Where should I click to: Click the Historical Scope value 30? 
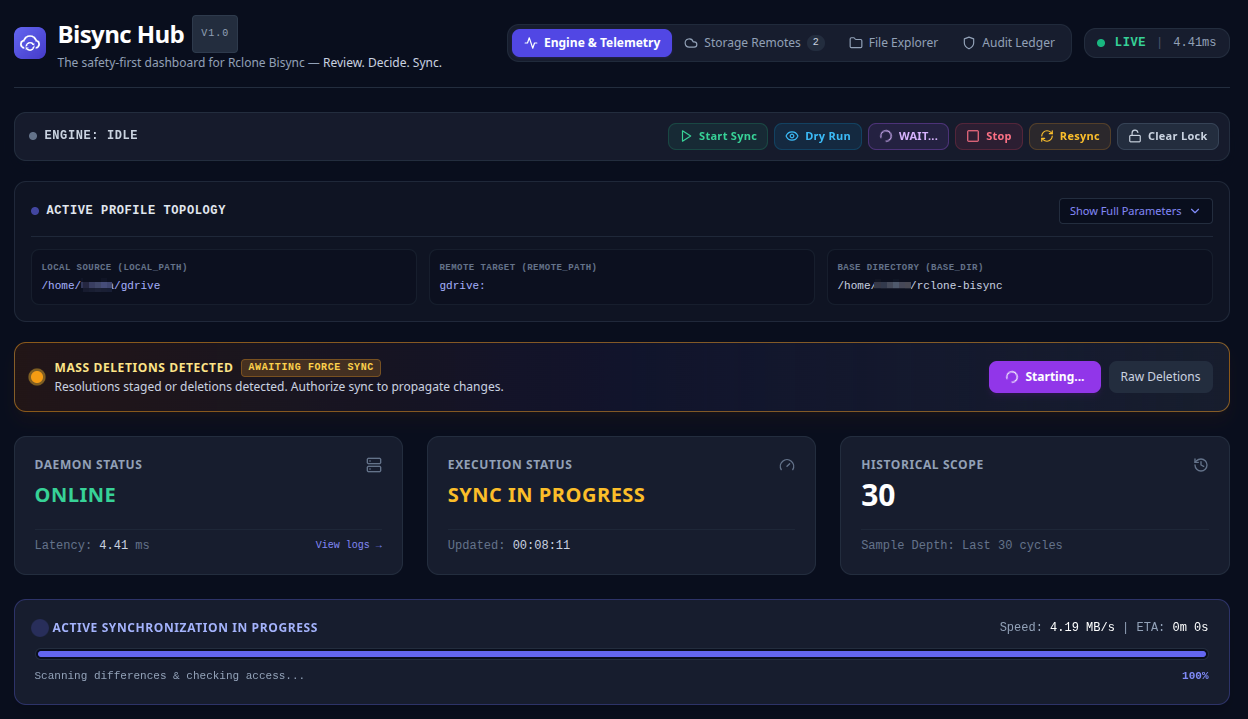tap(878, 495)
